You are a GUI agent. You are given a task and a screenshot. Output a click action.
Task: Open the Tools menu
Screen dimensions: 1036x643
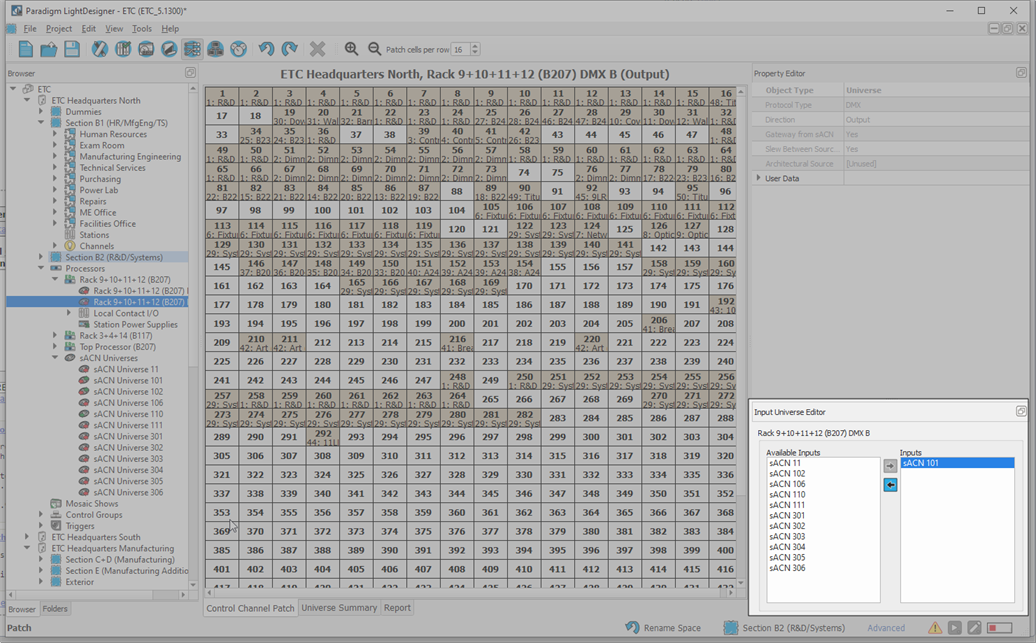141,28
